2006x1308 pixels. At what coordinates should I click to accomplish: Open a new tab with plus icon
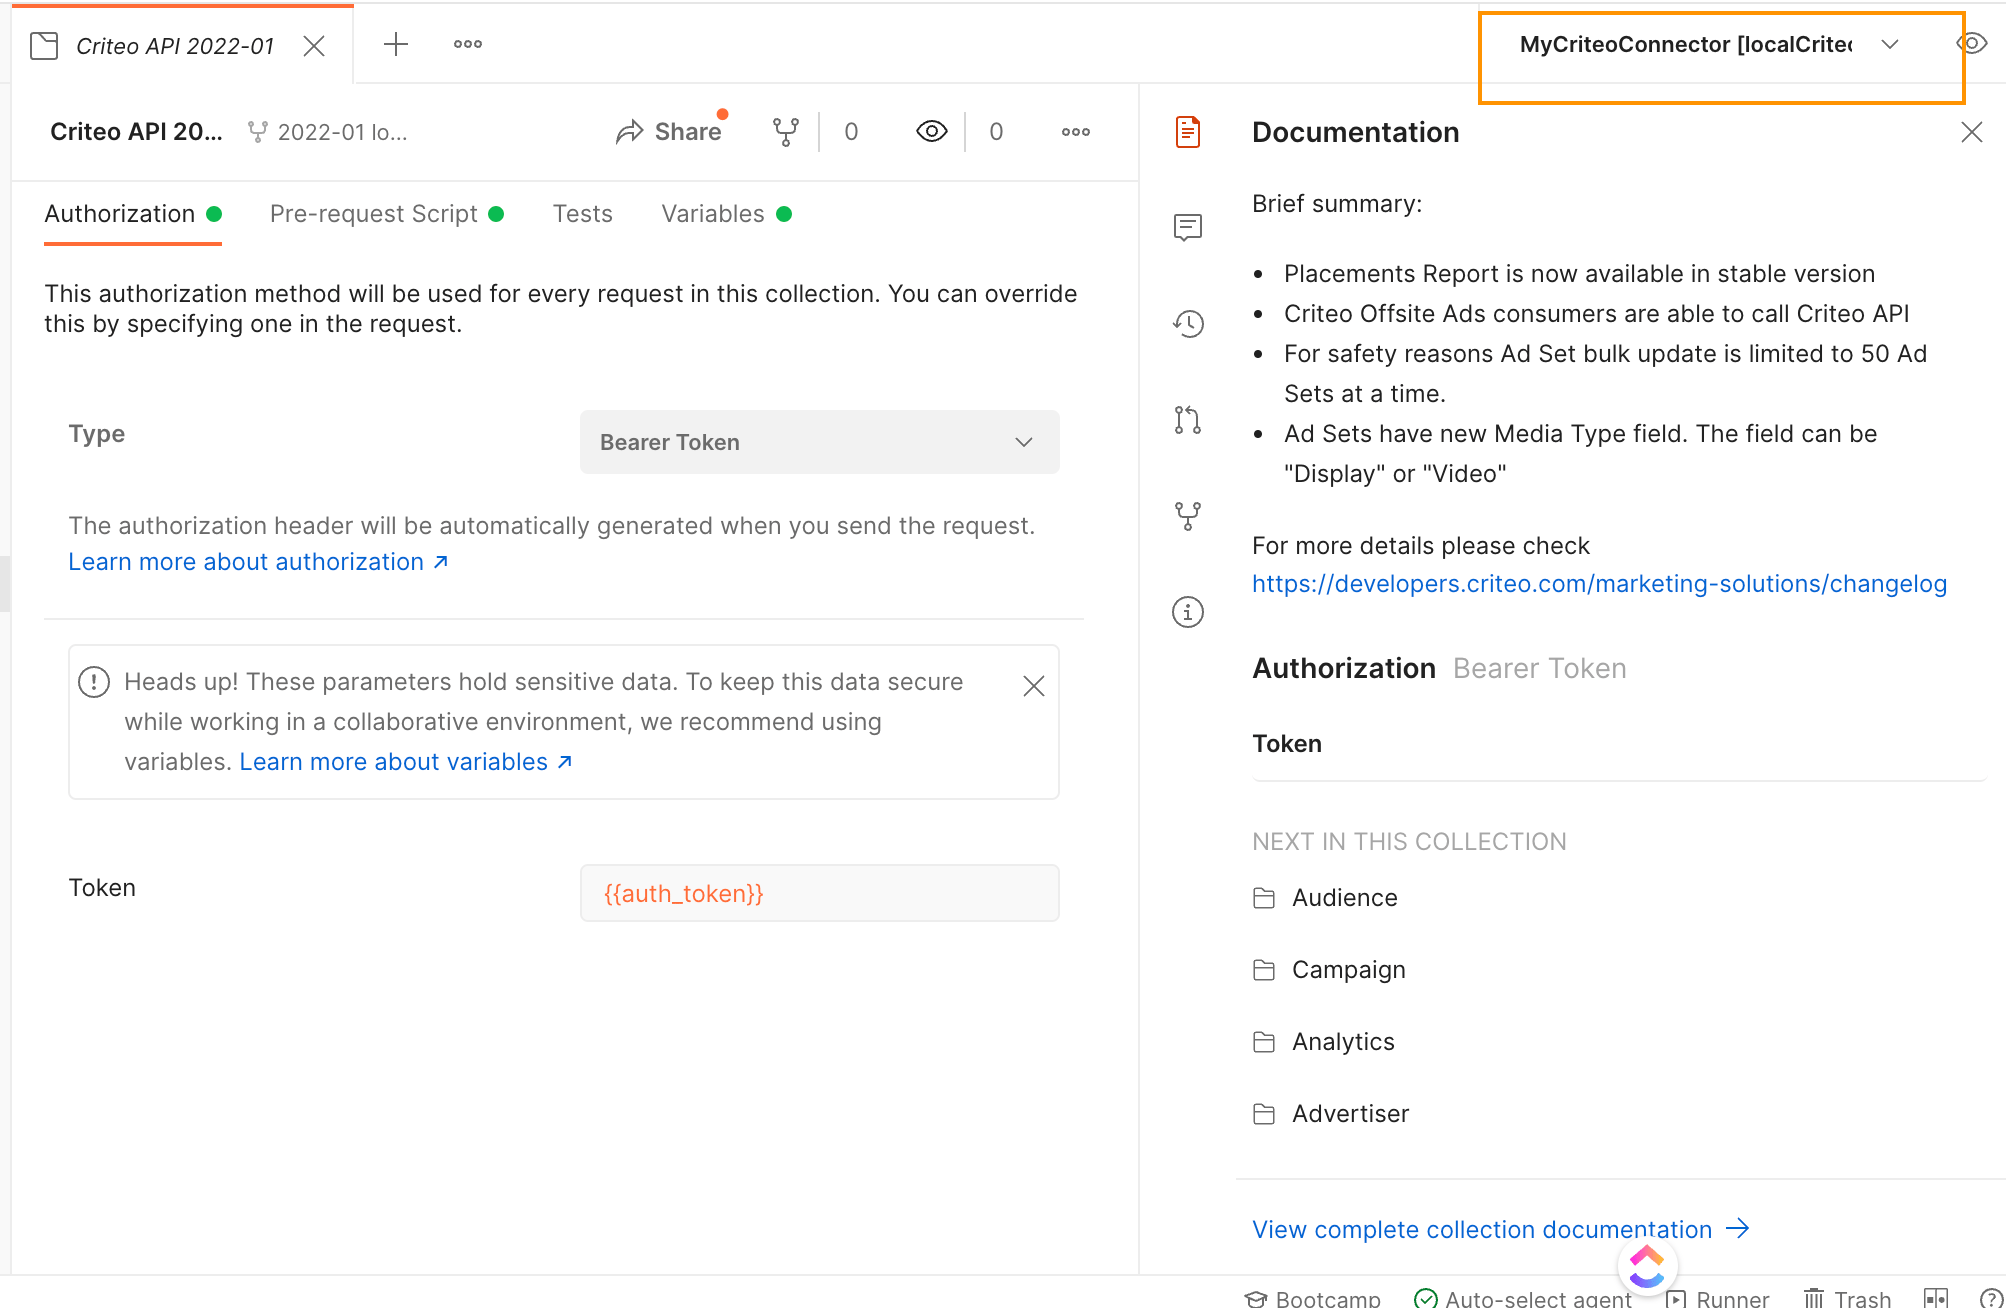click(x=396, y=44)
